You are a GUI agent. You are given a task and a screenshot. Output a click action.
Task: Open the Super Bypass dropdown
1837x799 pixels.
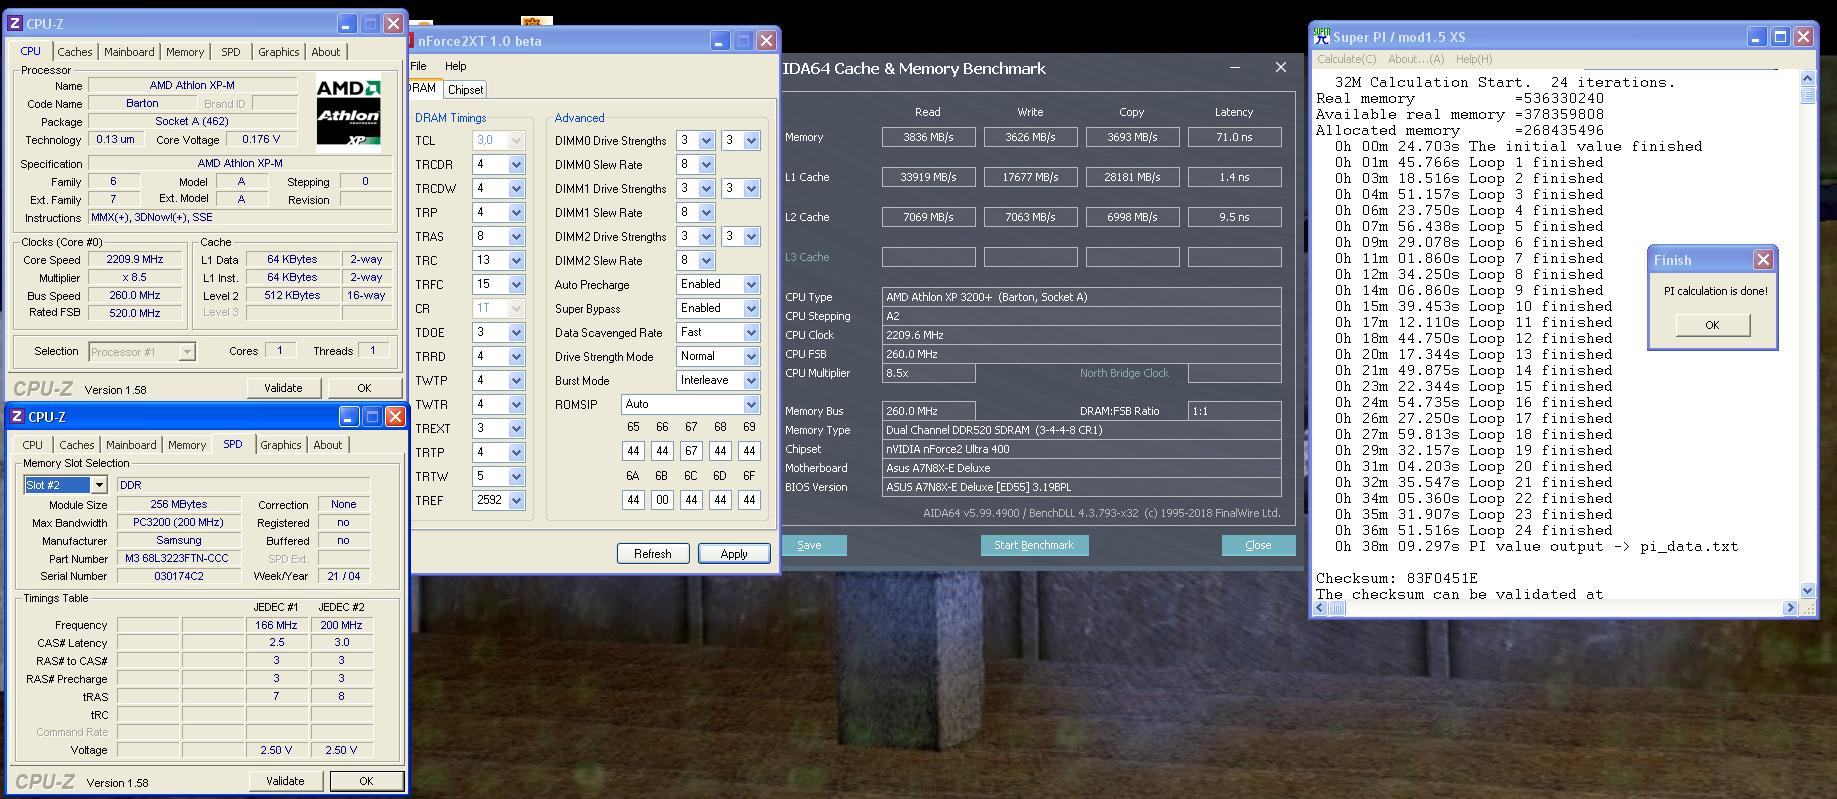(751, 308)
